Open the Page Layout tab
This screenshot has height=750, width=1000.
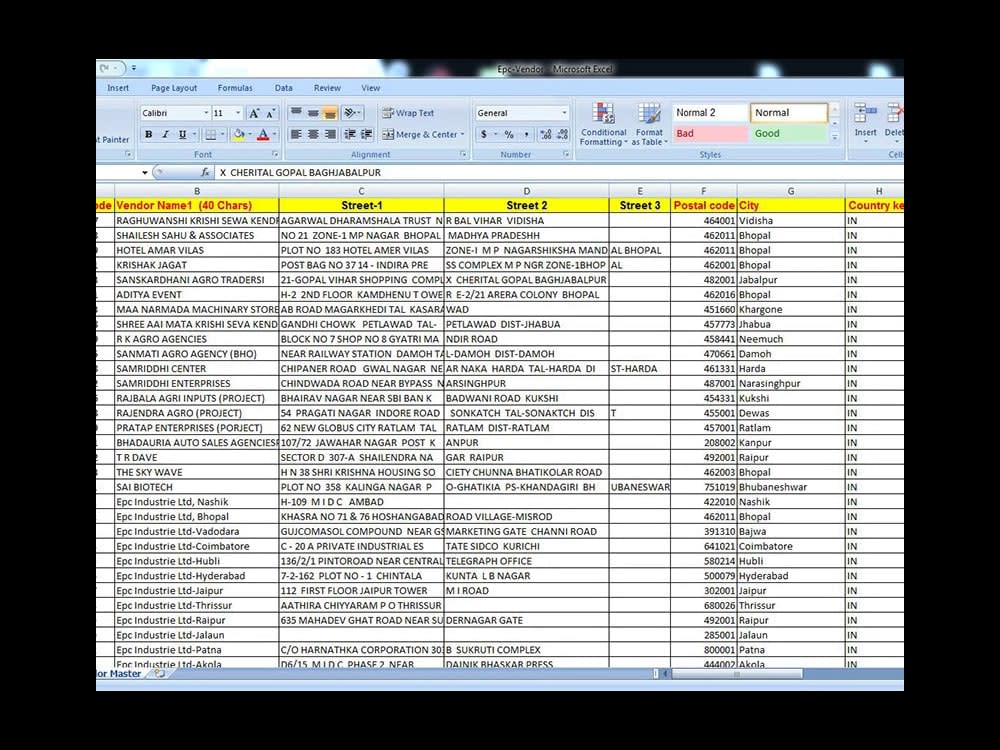point(174,88)
